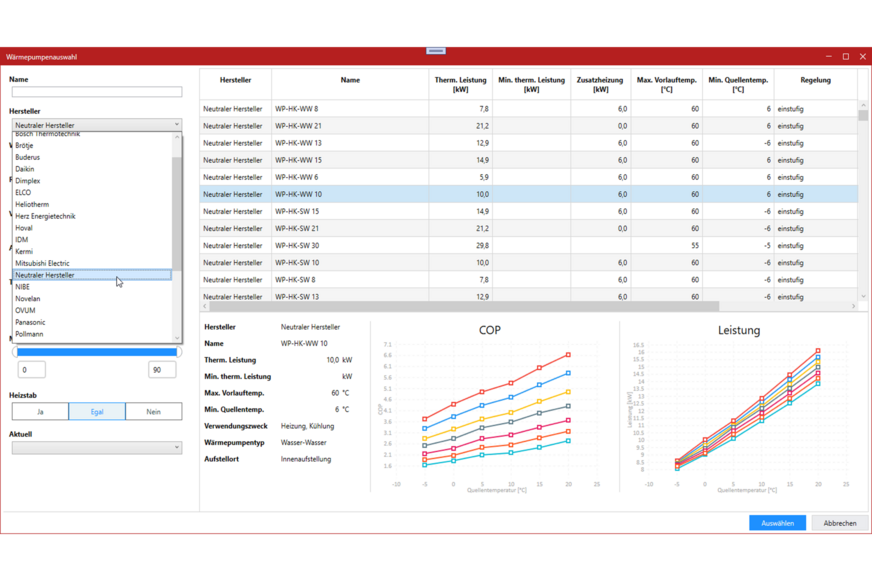Set Heizstab option to Nein
This screenshot has width=872, height=581.
(153, 412)
